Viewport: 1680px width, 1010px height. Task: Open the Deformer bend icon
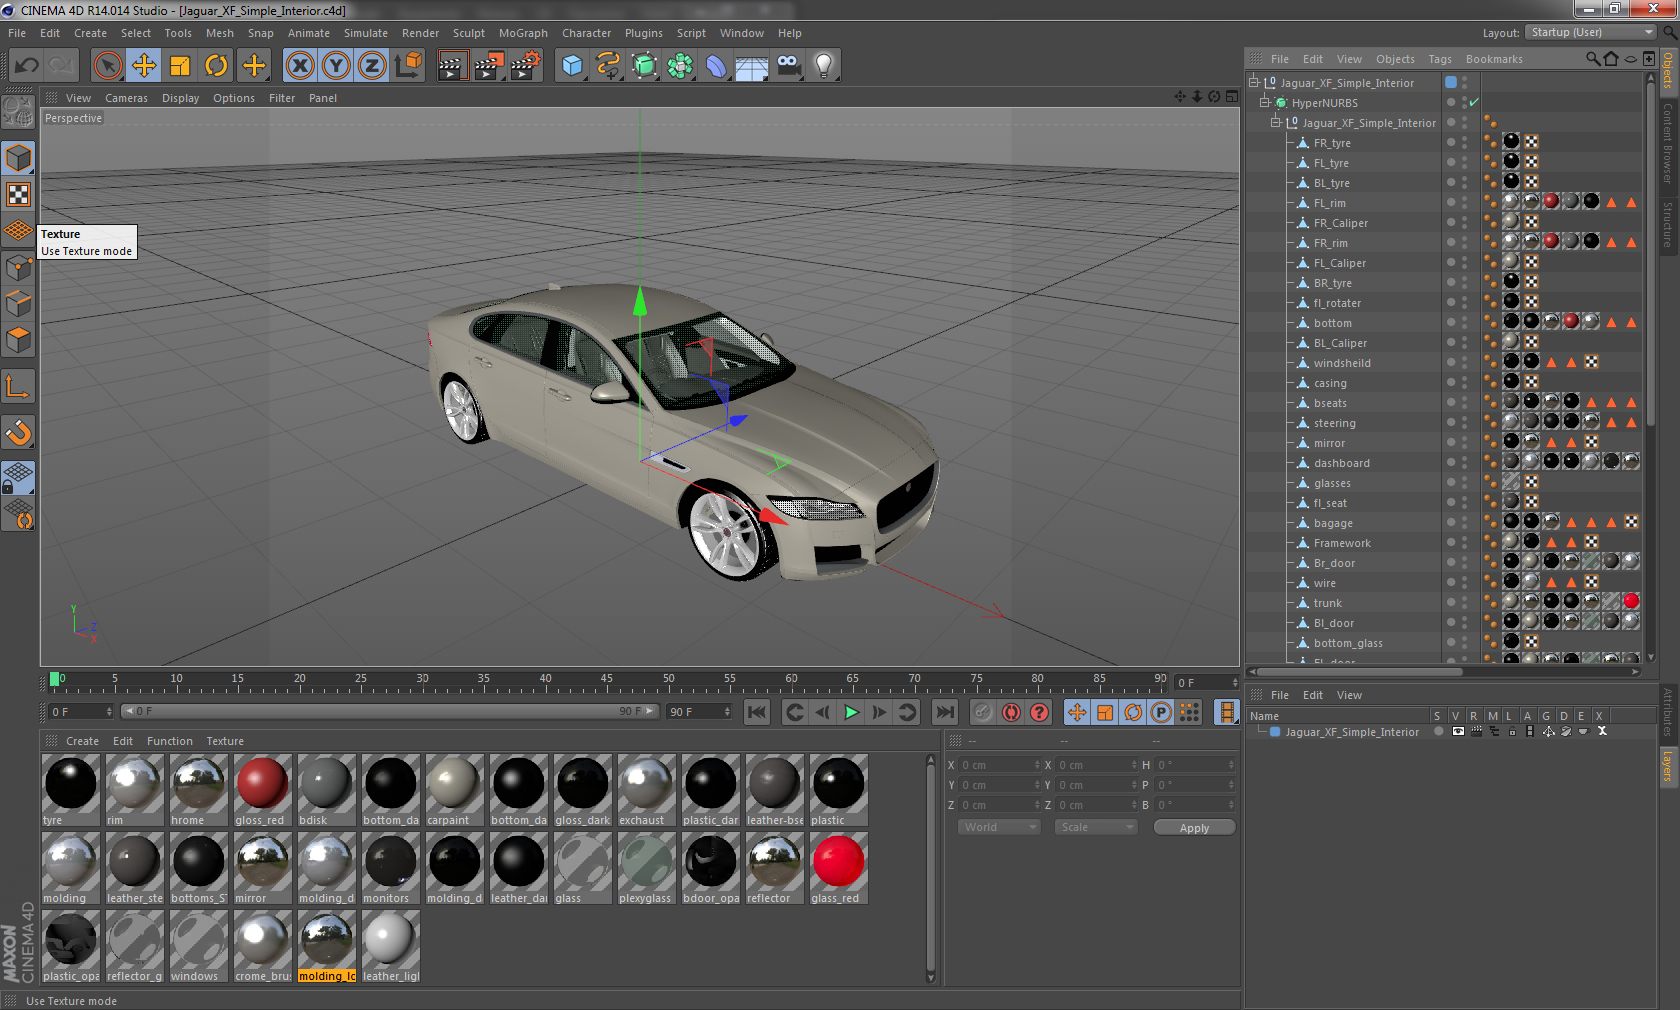716,66
